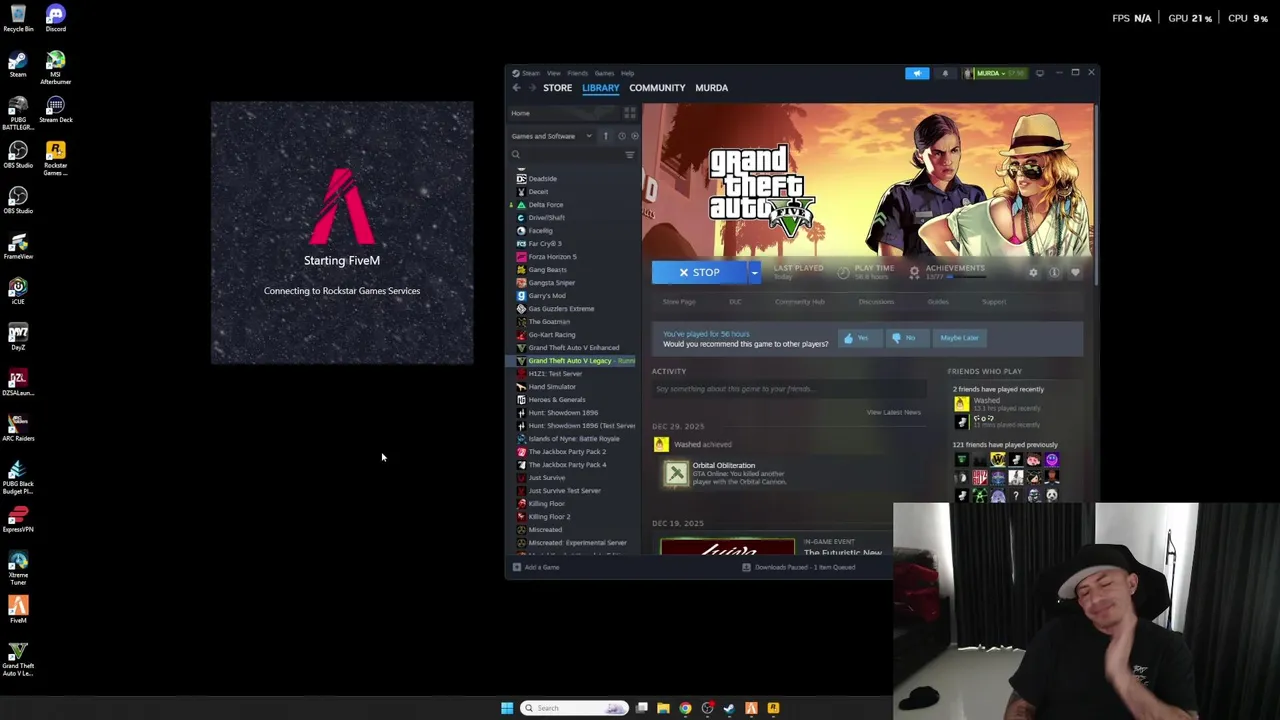The height and width of the screenshot is (720, 1280).
Task: Select the iCUE desktop icon
Action: coord(18,291)
